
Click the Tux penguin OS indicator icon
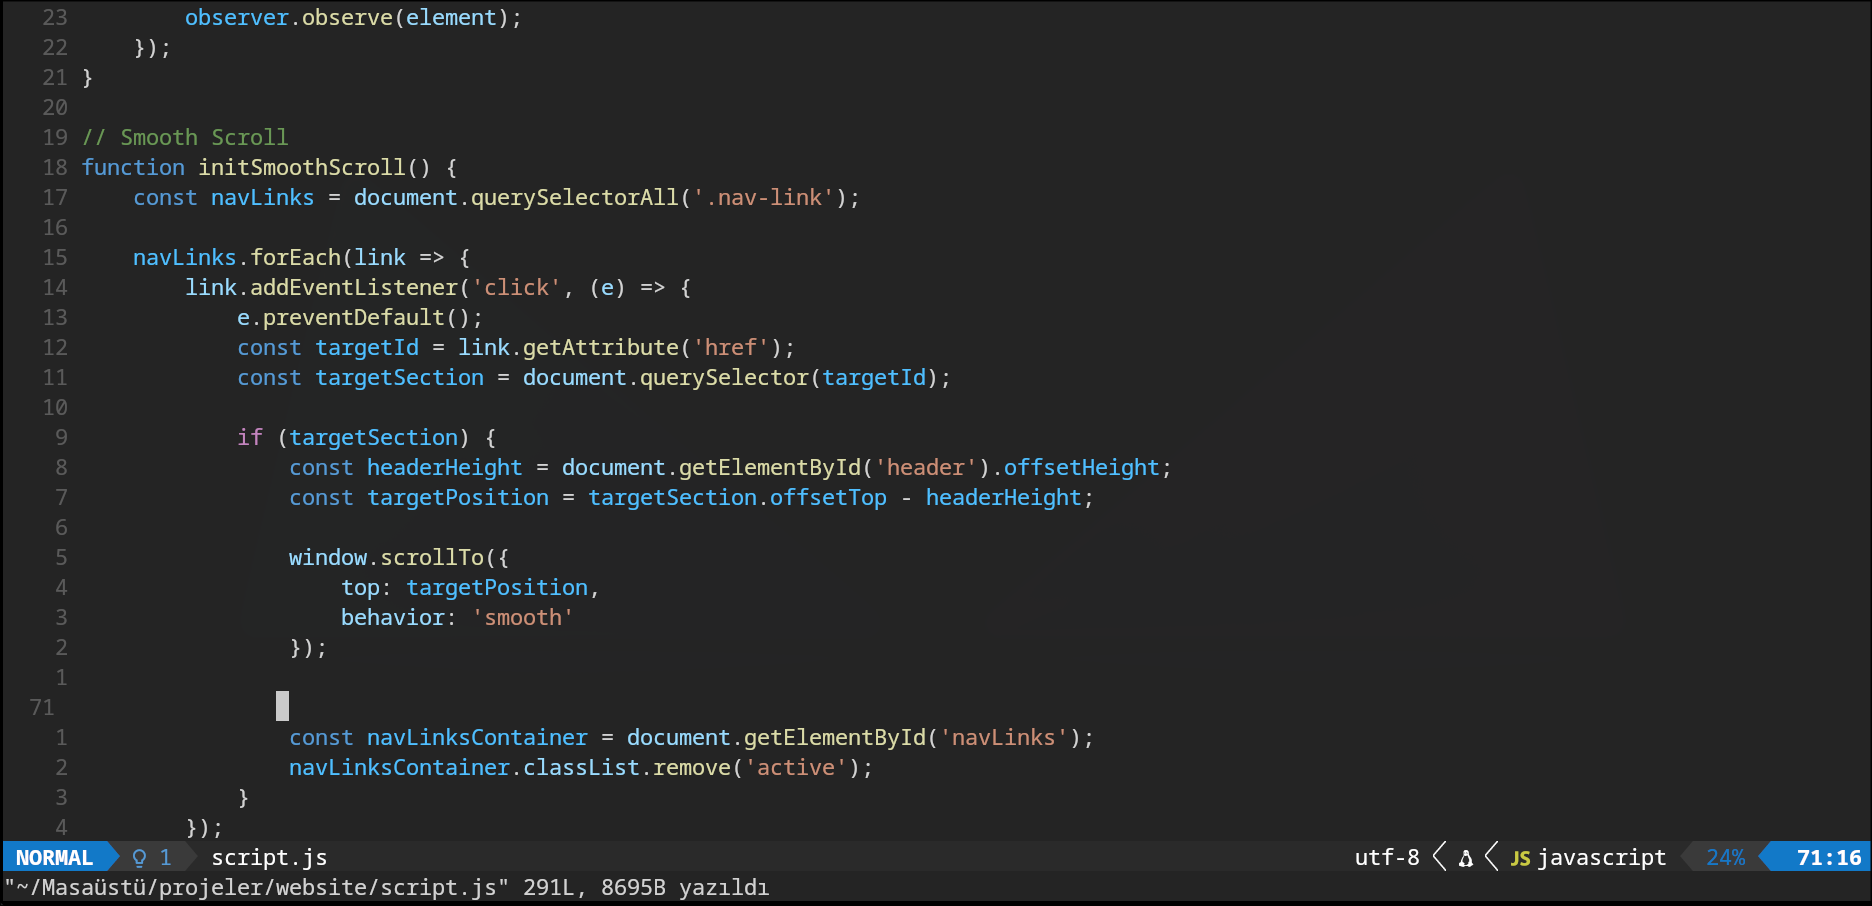(x=1465, y=857)
